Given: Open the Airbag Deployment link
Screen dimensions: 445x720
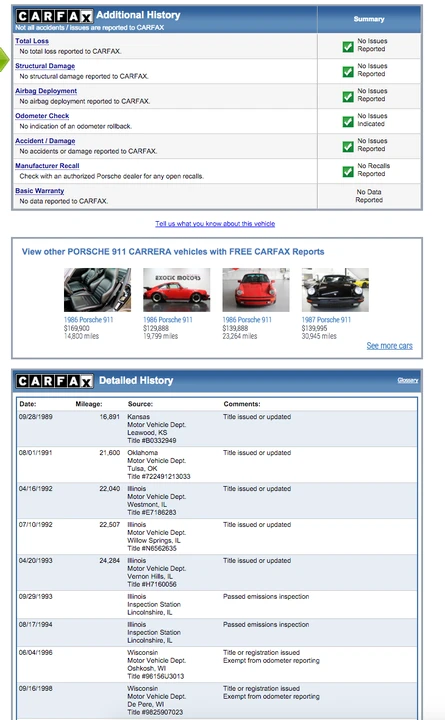Looking at the screenshot, I should 46,91.
